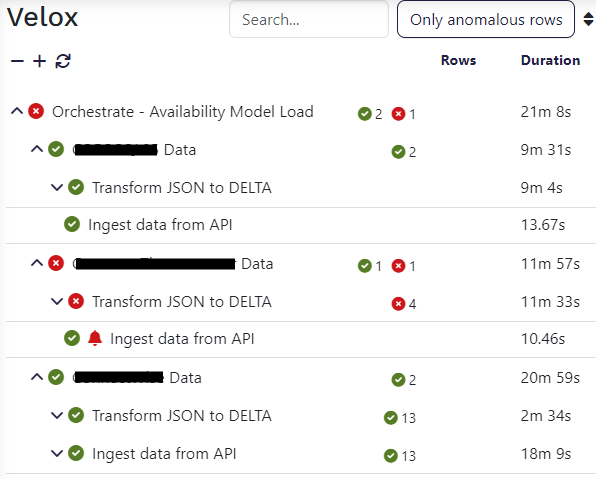This screenshot has width=596, height=479.
Task: Collapse the Data row lasting 9m 31s
Action: (37, 149)
